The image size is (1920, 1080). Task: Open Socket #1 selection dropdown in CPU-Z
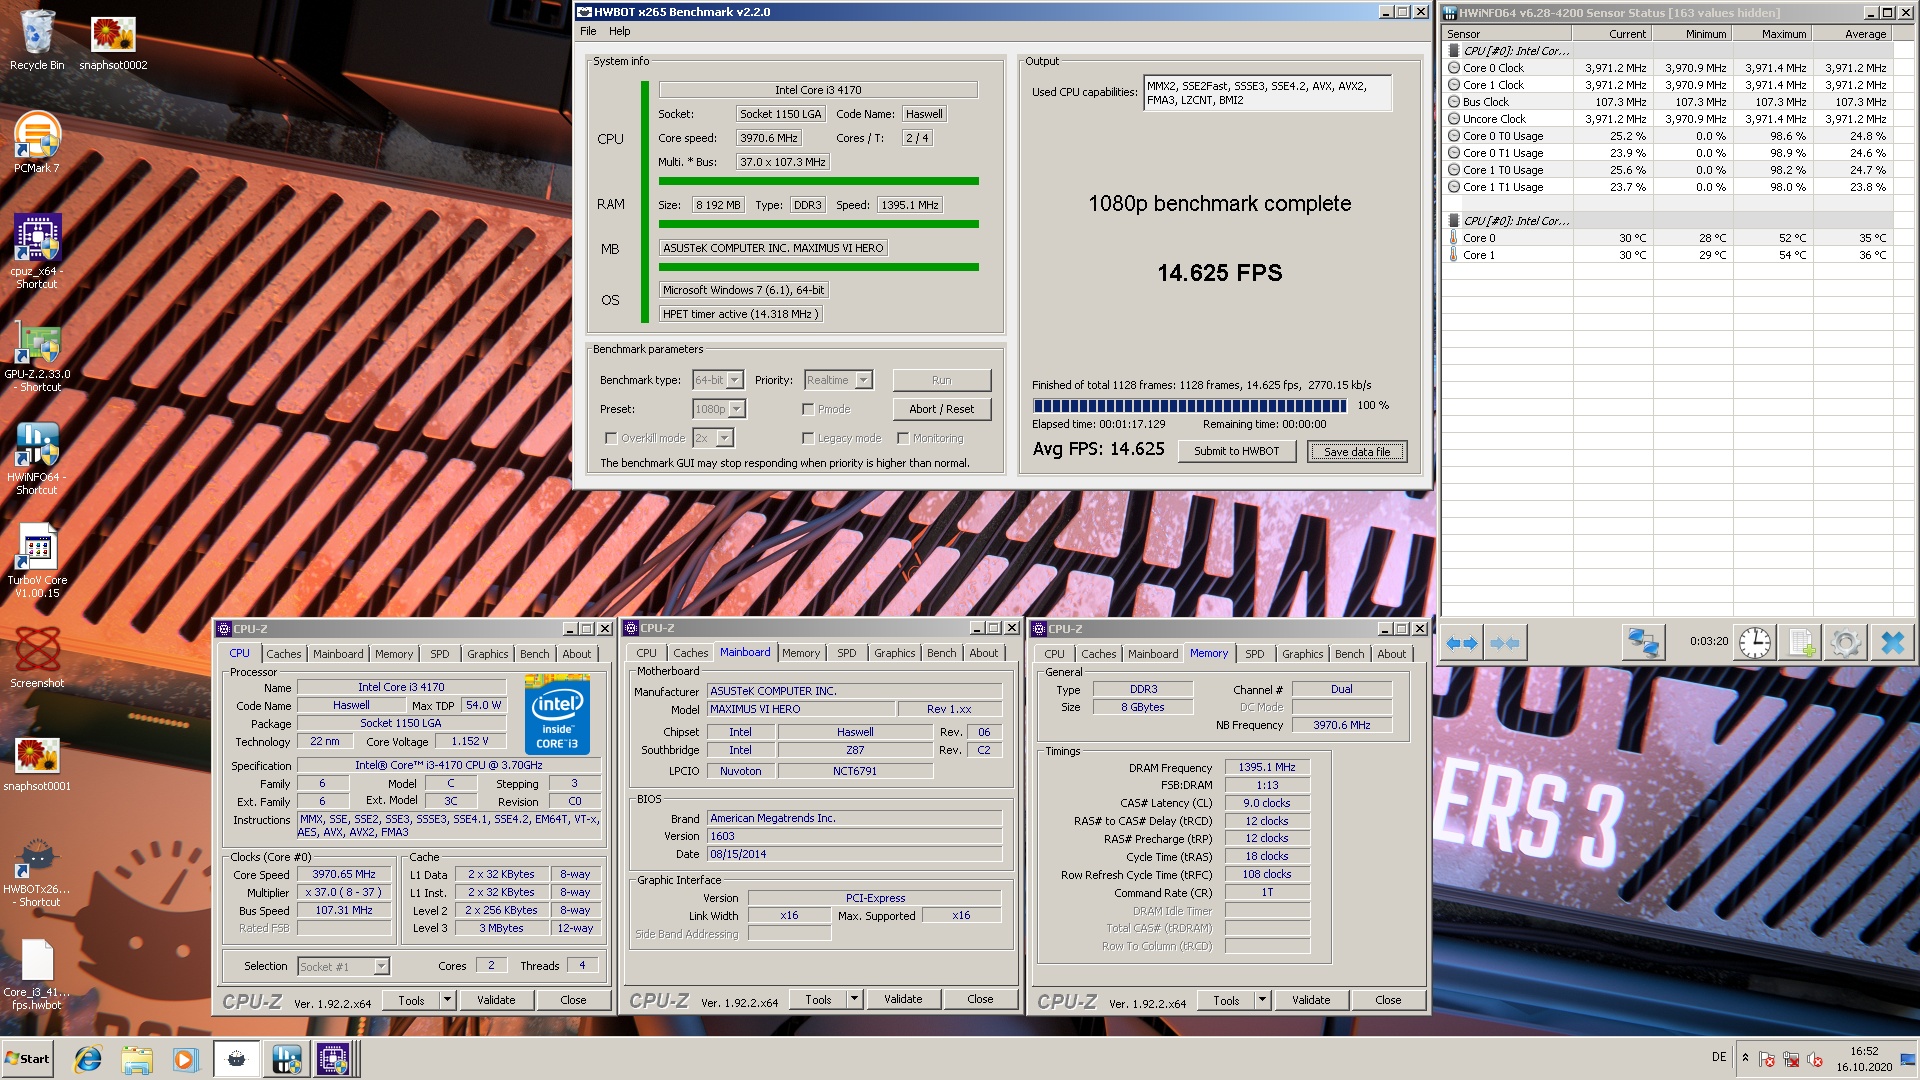[x=343, y=966]
